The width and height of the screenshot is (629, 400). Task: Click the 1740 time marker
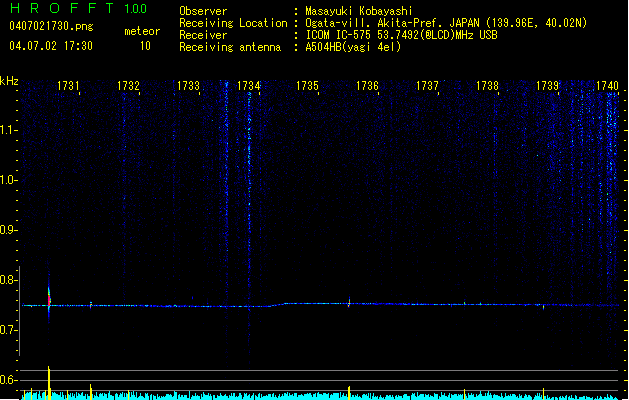point(607,86)
